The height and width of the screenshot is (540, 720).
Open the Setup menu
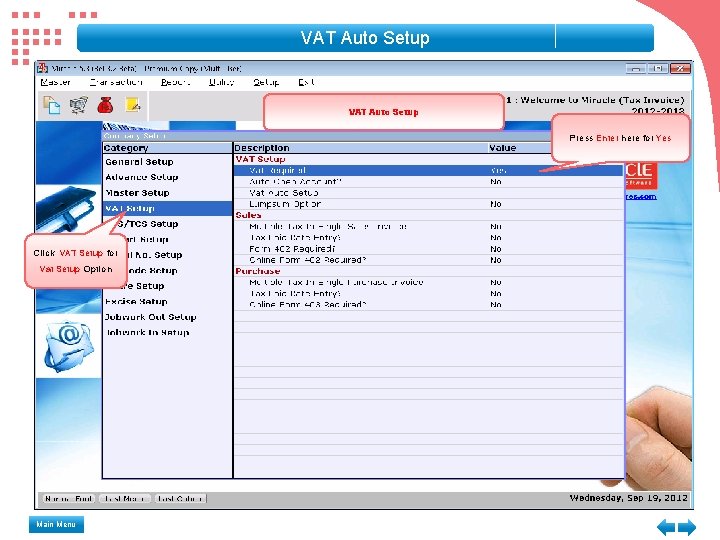click(x=266, y=82)
